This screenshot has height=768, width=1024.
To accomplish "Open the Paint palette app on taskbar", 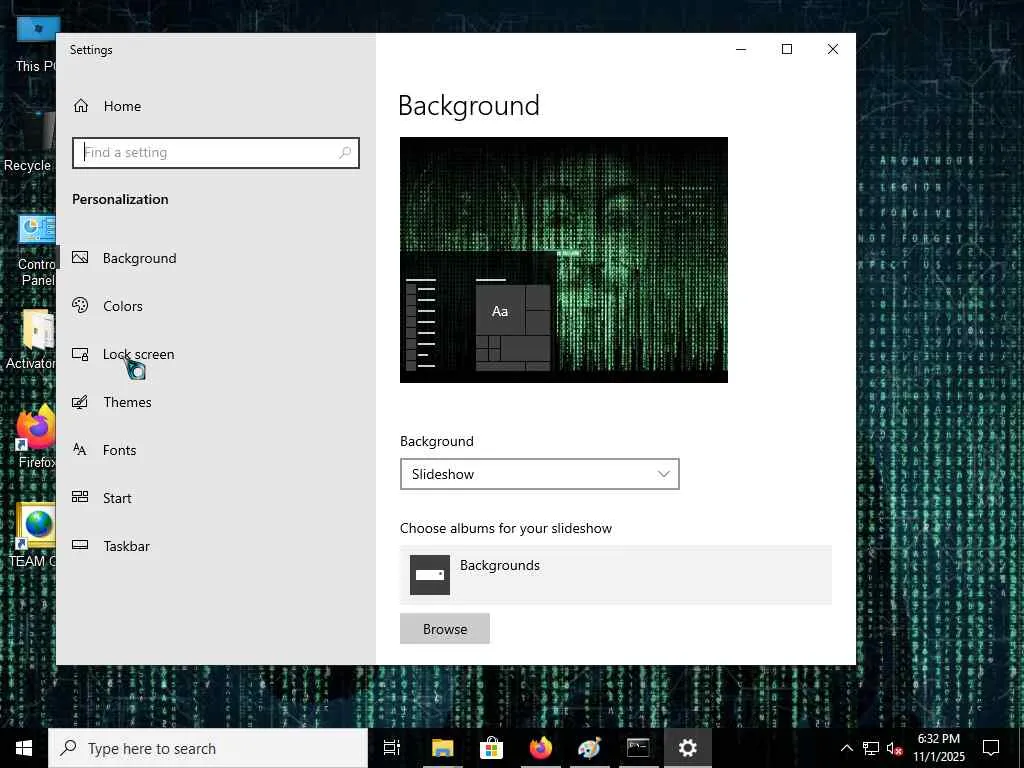I will pyautogui.click(x=589, y=748).
